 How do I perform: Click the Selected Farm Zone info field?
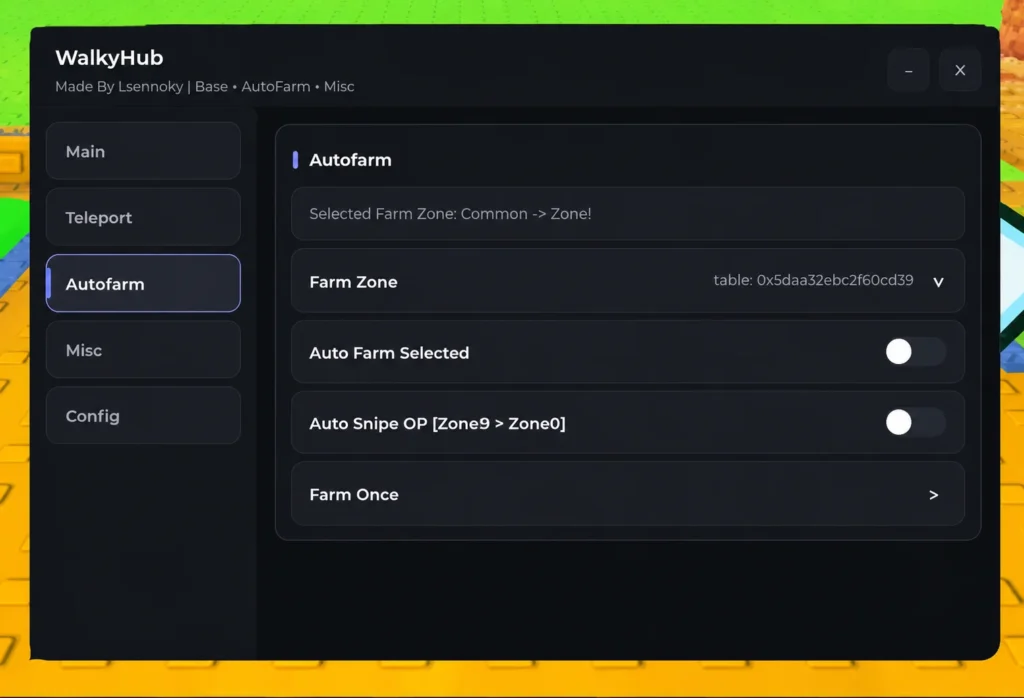pos(628,214)
